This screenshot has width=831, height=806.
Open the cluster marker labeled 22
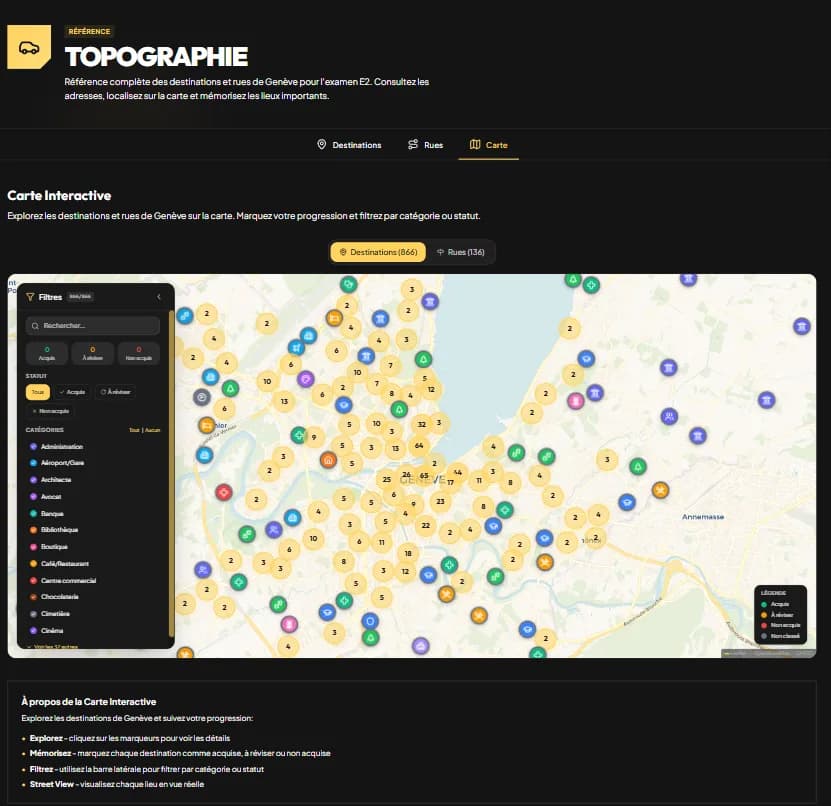tap(426, 526)
